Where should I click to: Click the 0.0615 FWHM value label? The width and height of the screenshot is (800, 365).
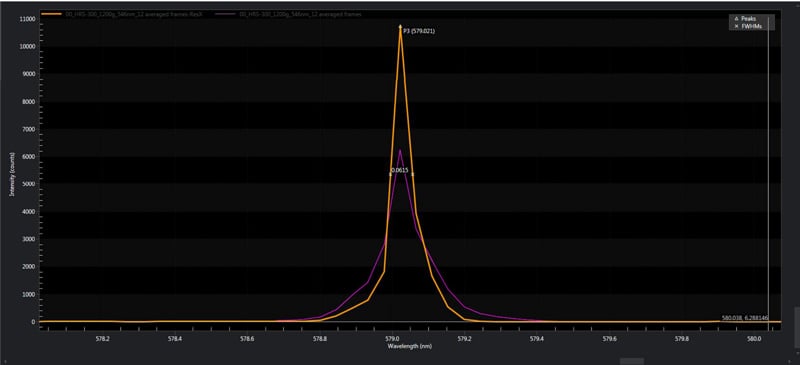(401, 170)
